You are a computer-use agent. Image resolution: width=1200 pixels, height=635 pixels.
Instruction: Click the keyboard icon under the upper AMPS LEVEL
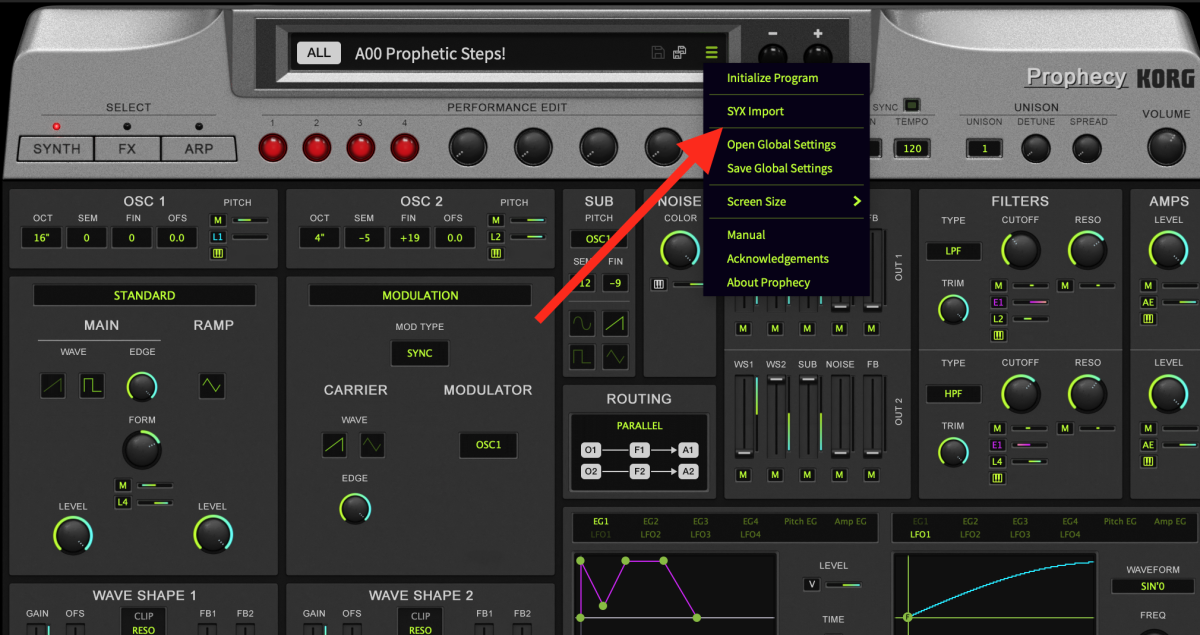[1148, 319]
